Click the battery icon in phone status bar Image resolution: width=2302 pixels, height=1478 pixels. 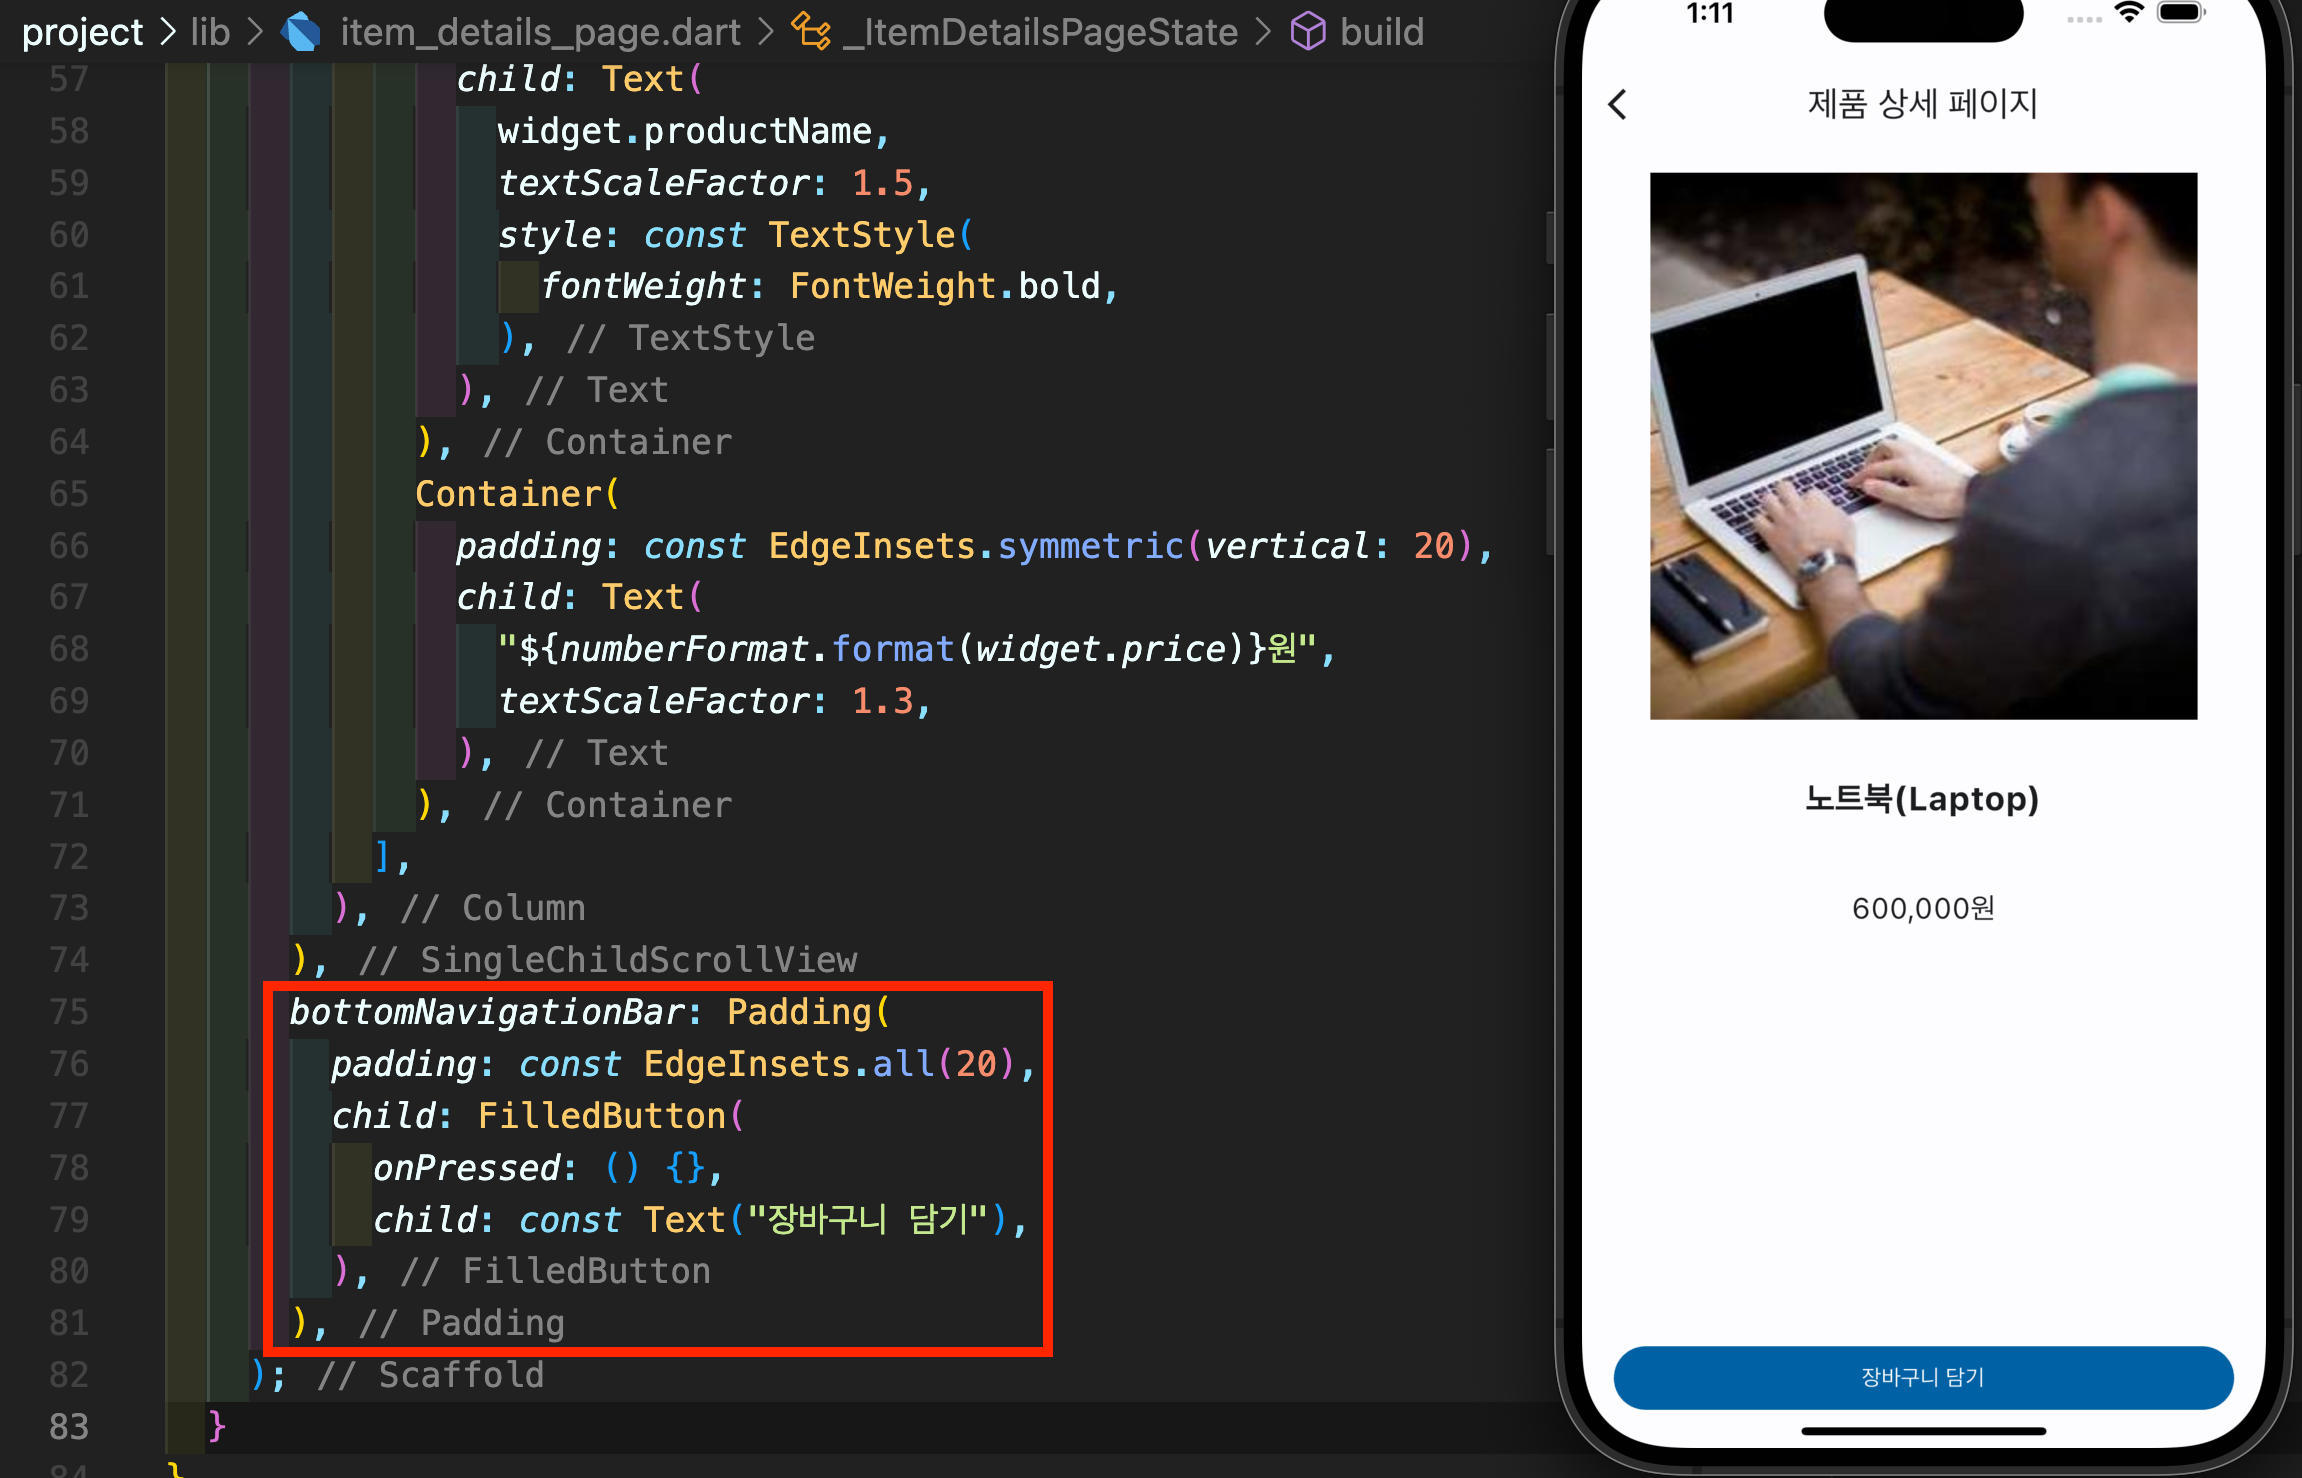2180,13
